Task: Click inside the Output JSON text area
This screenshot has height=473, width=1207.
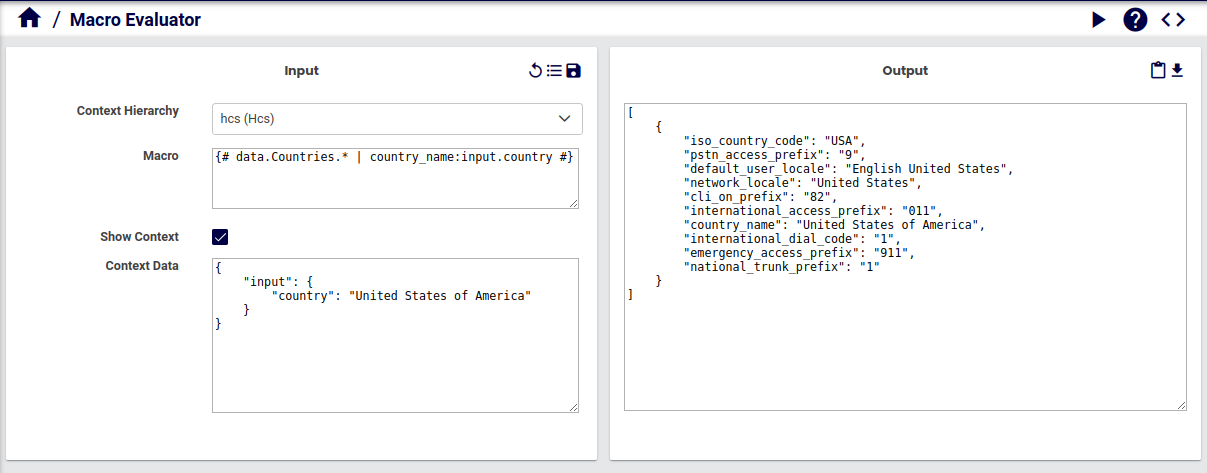Action: pyautogui.click(x=905, y=340)
